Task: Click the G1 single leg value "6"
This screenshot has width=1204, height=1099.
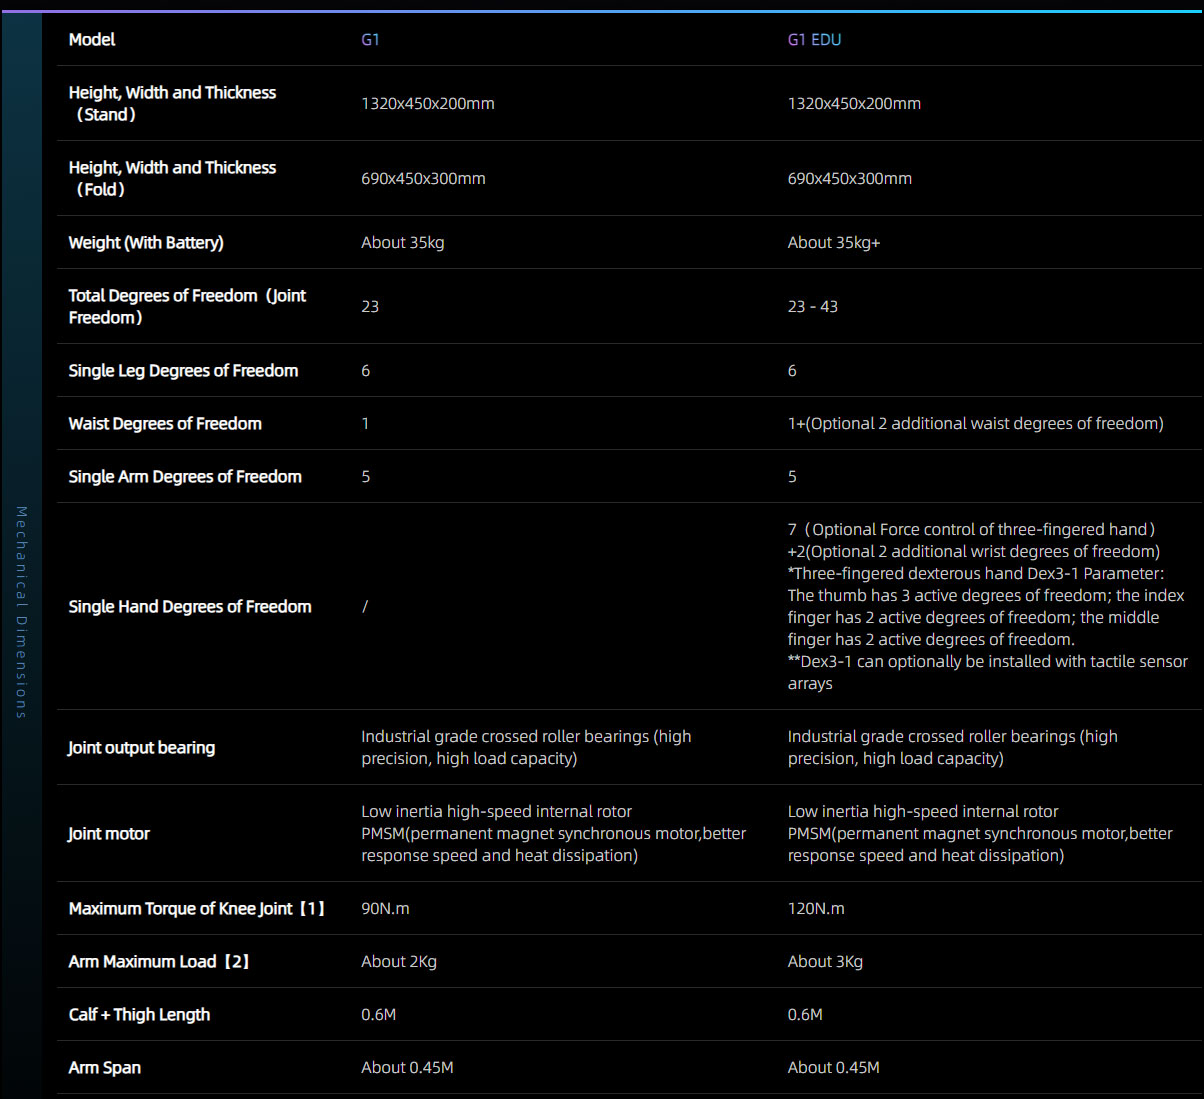Action: coord(366,370)
